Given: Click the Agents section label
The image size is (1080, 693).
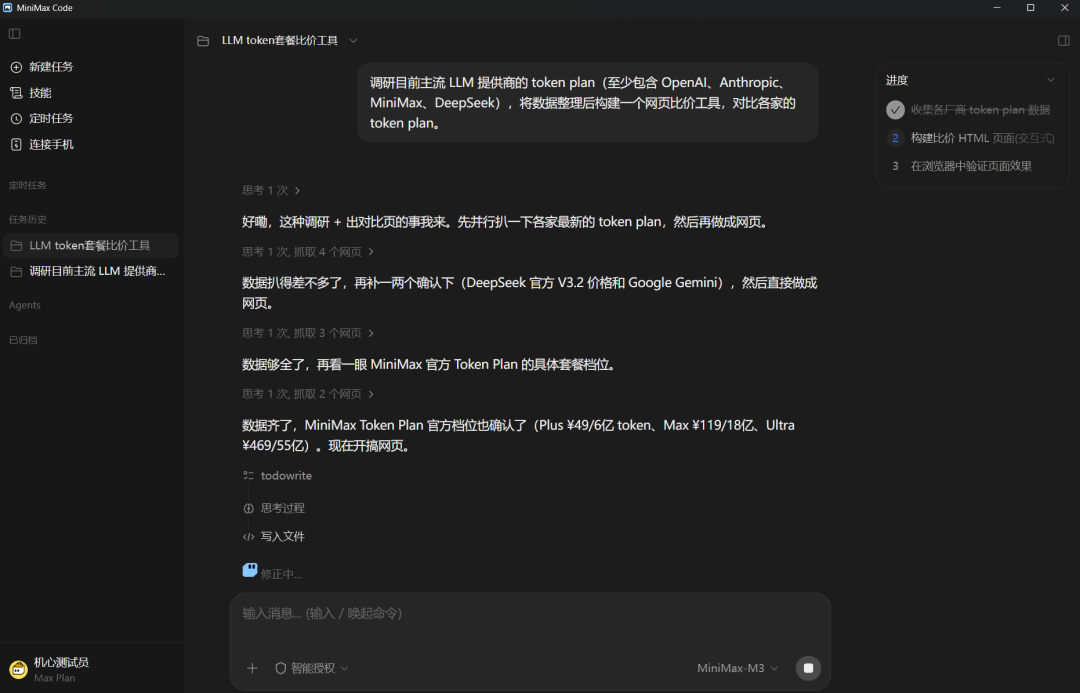Looking at the screenshot, I should (x=25, y=305).
